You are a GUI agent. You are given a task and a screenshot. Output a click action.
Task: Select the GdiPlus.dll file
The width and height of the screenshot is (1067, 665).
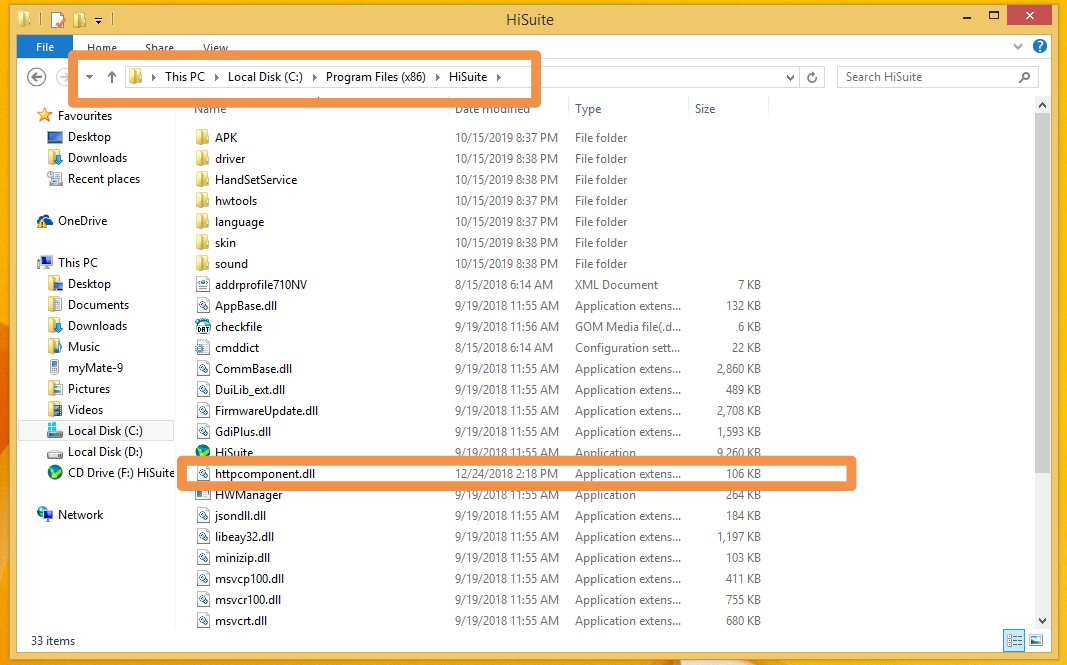point(243,432)
